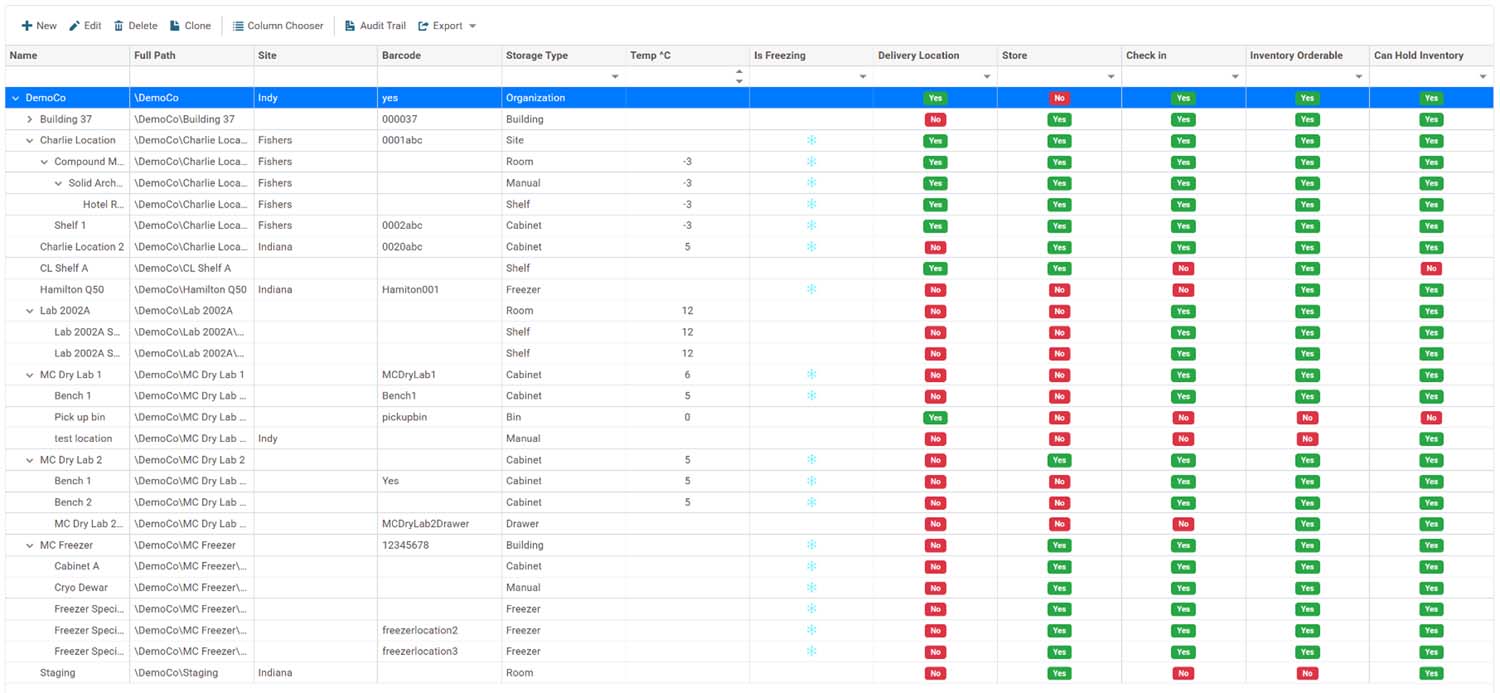This screenshot has height=693, width=1500.
Task: Click the Name column filter input field
Action: click(x=67, y=77)
